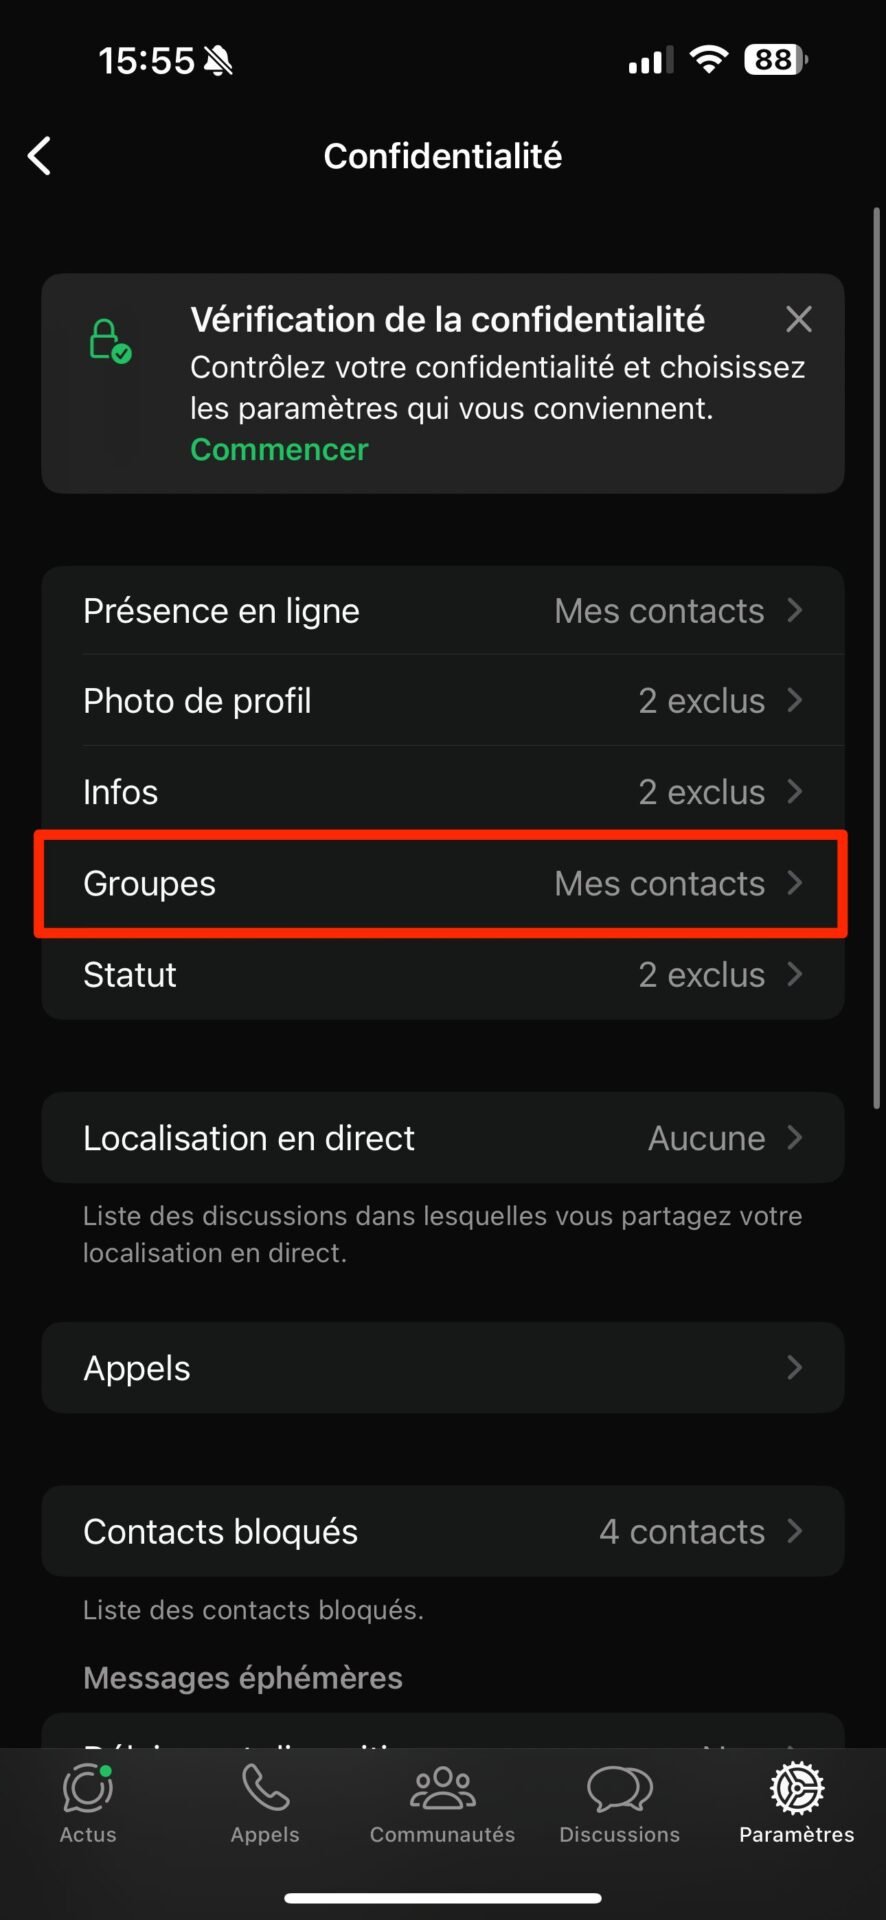Start the privacy check via Commencer
This screenshot has height=1920, width=886.
click(279, 450)
